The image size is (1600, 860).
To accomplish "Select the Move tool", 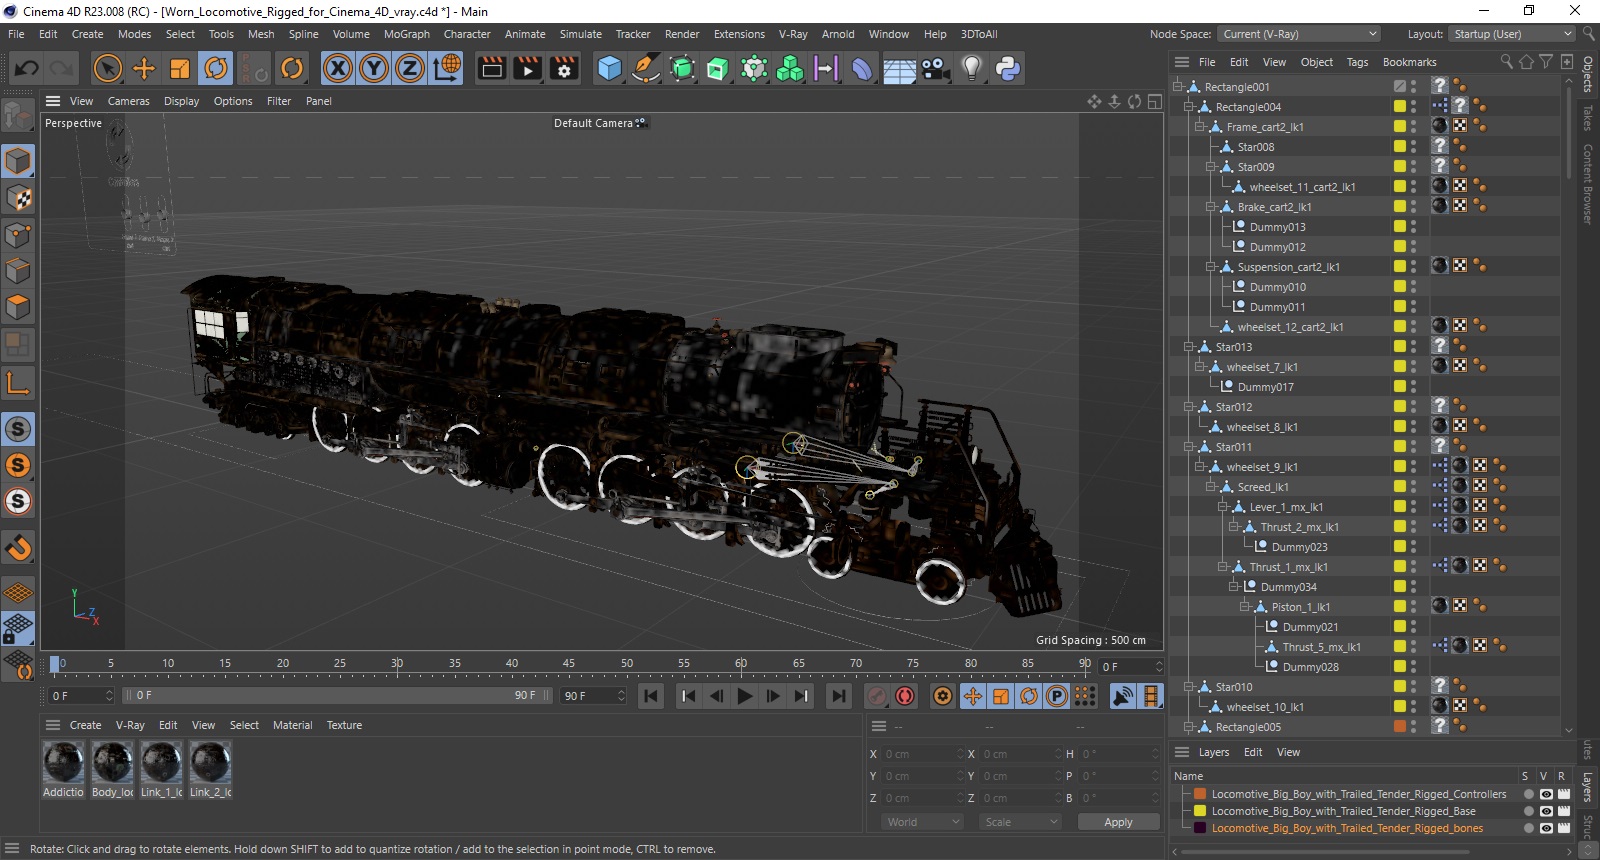I will point(144,68).
